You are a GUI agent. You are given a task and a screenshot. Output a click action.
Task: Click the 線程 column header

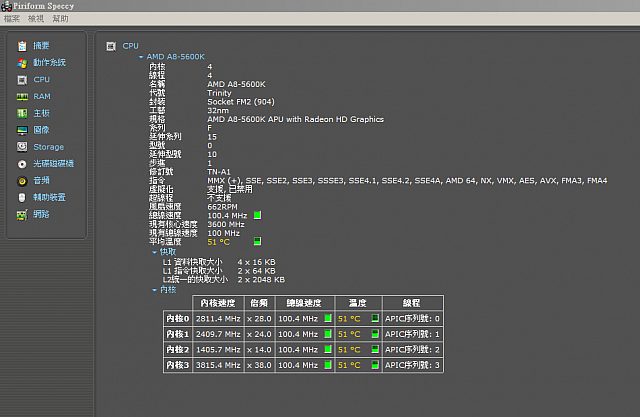(x=412, y=303)
